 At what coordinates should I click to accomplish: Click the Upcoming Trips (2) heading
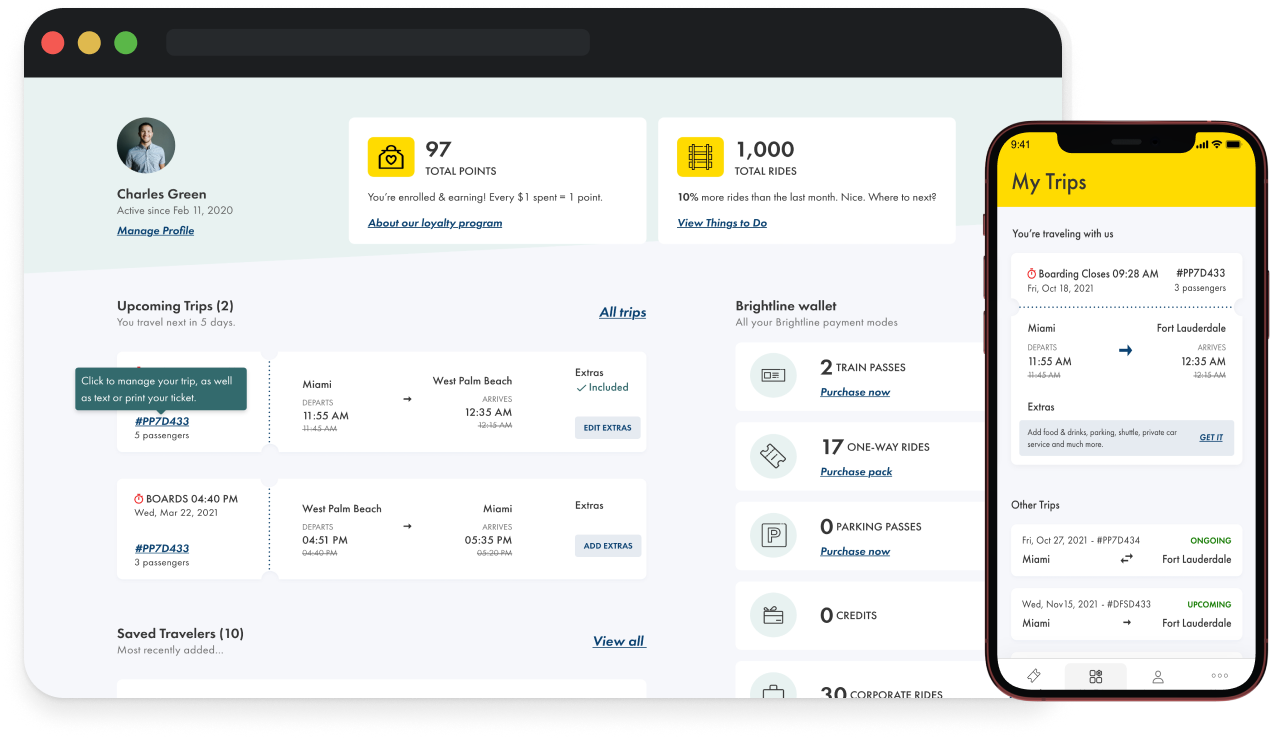tap(175, 306)
